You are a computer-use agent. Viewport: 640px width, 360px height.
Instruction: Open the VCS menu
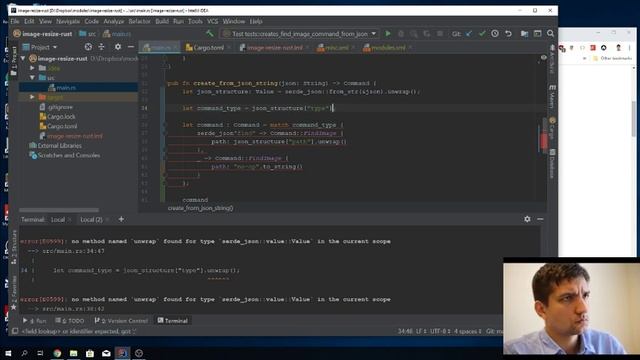click(x=212, y=21)
